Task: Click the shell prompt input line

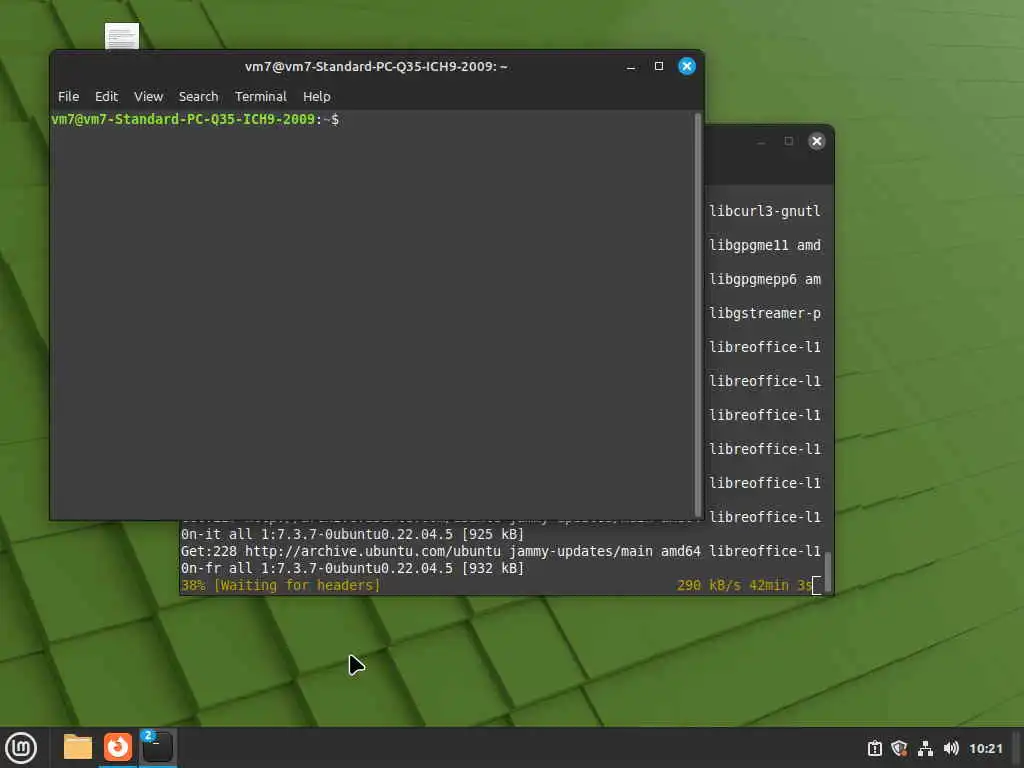Action: pos(372,120)
